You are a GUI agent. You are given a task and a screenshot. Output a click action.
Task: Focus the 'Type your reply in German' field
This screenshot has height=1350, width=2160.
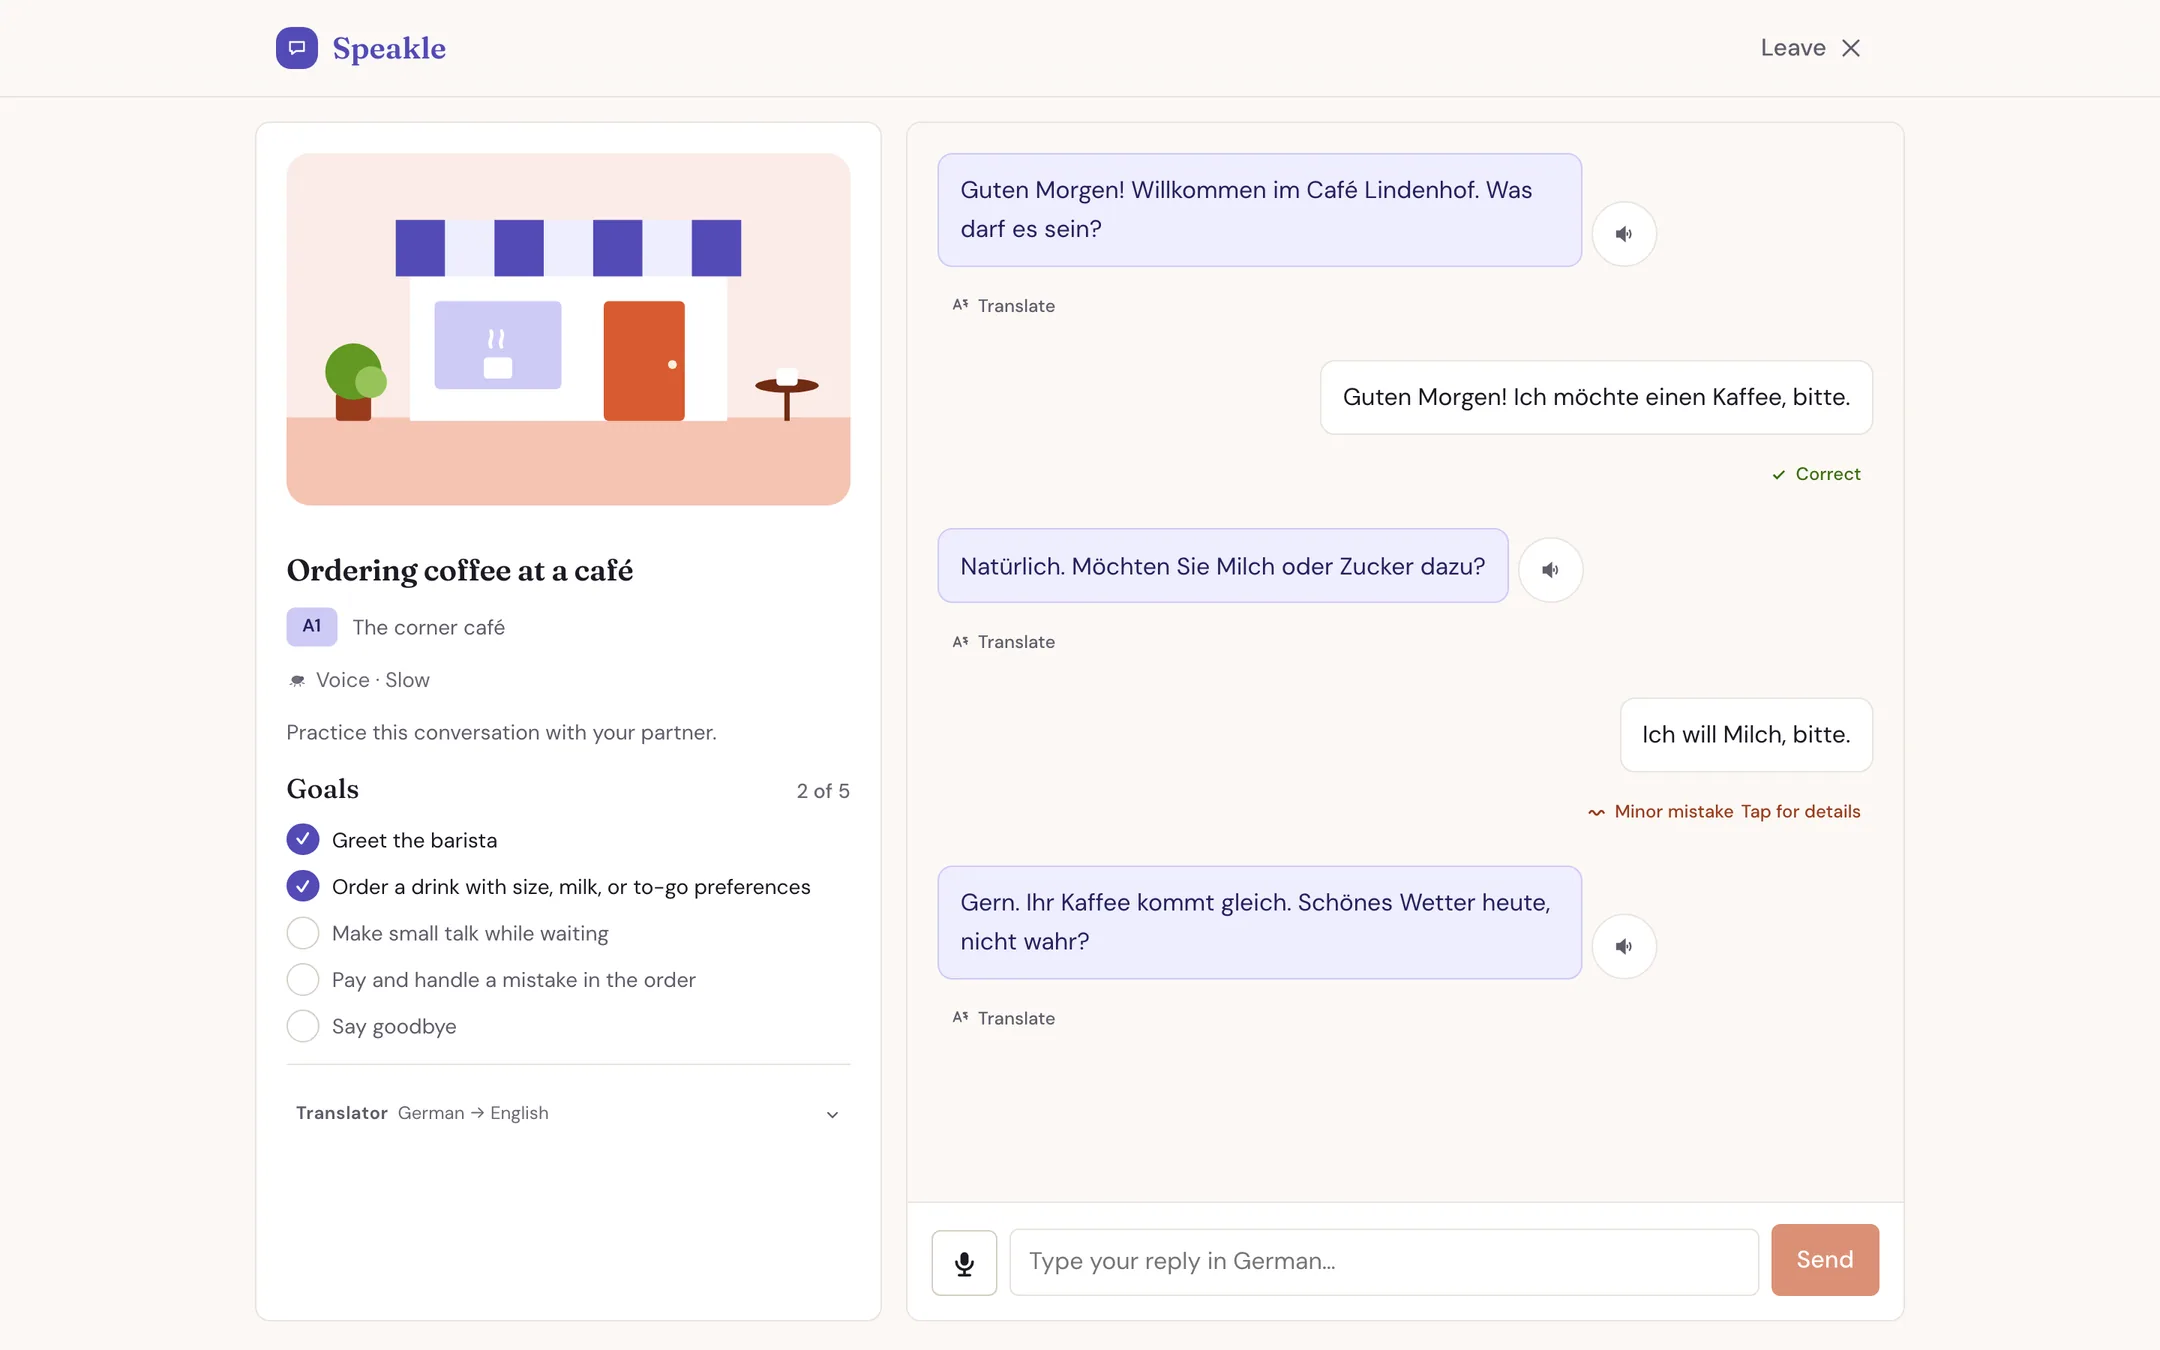1384,1262
